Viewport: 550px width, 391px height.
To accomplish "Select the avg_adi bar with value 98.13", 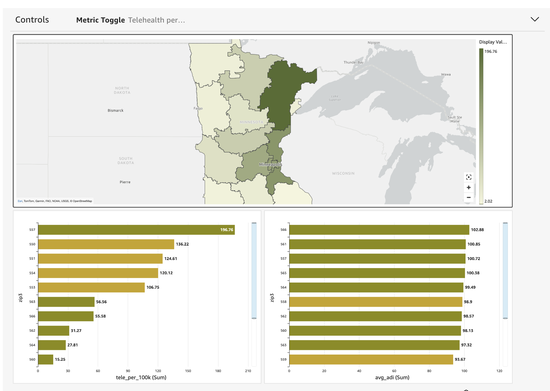I will 375,331.
